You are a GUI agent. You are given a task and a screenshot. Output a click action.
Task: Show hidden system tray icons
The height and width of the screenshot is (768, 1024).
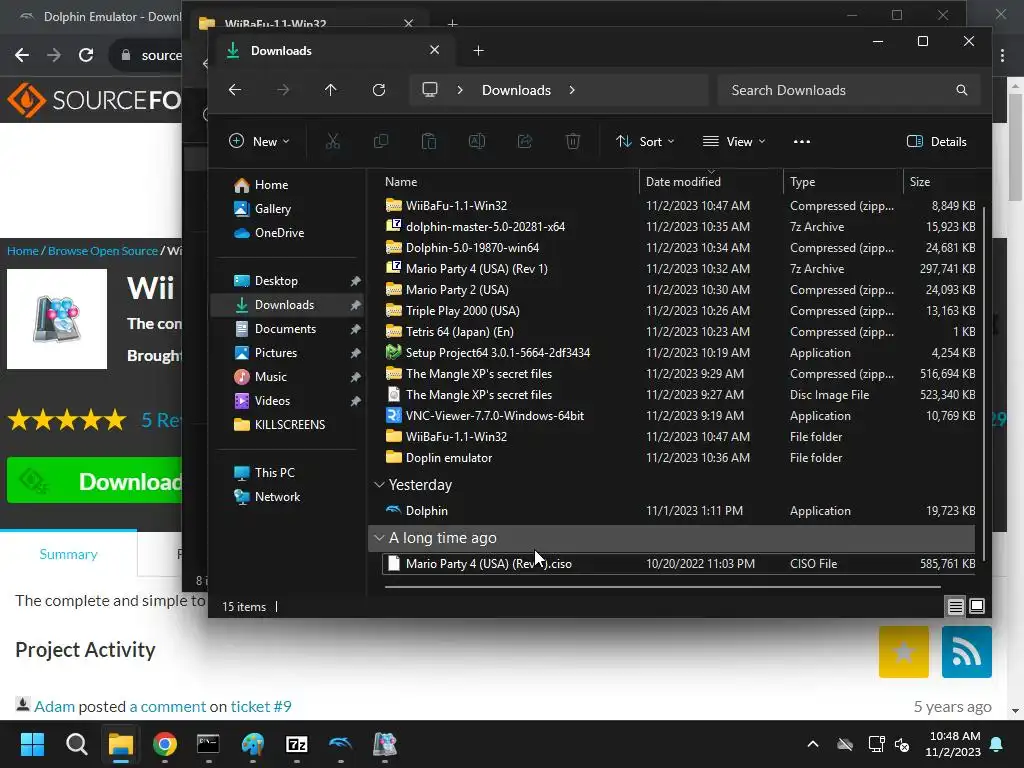tap(812, 744)
